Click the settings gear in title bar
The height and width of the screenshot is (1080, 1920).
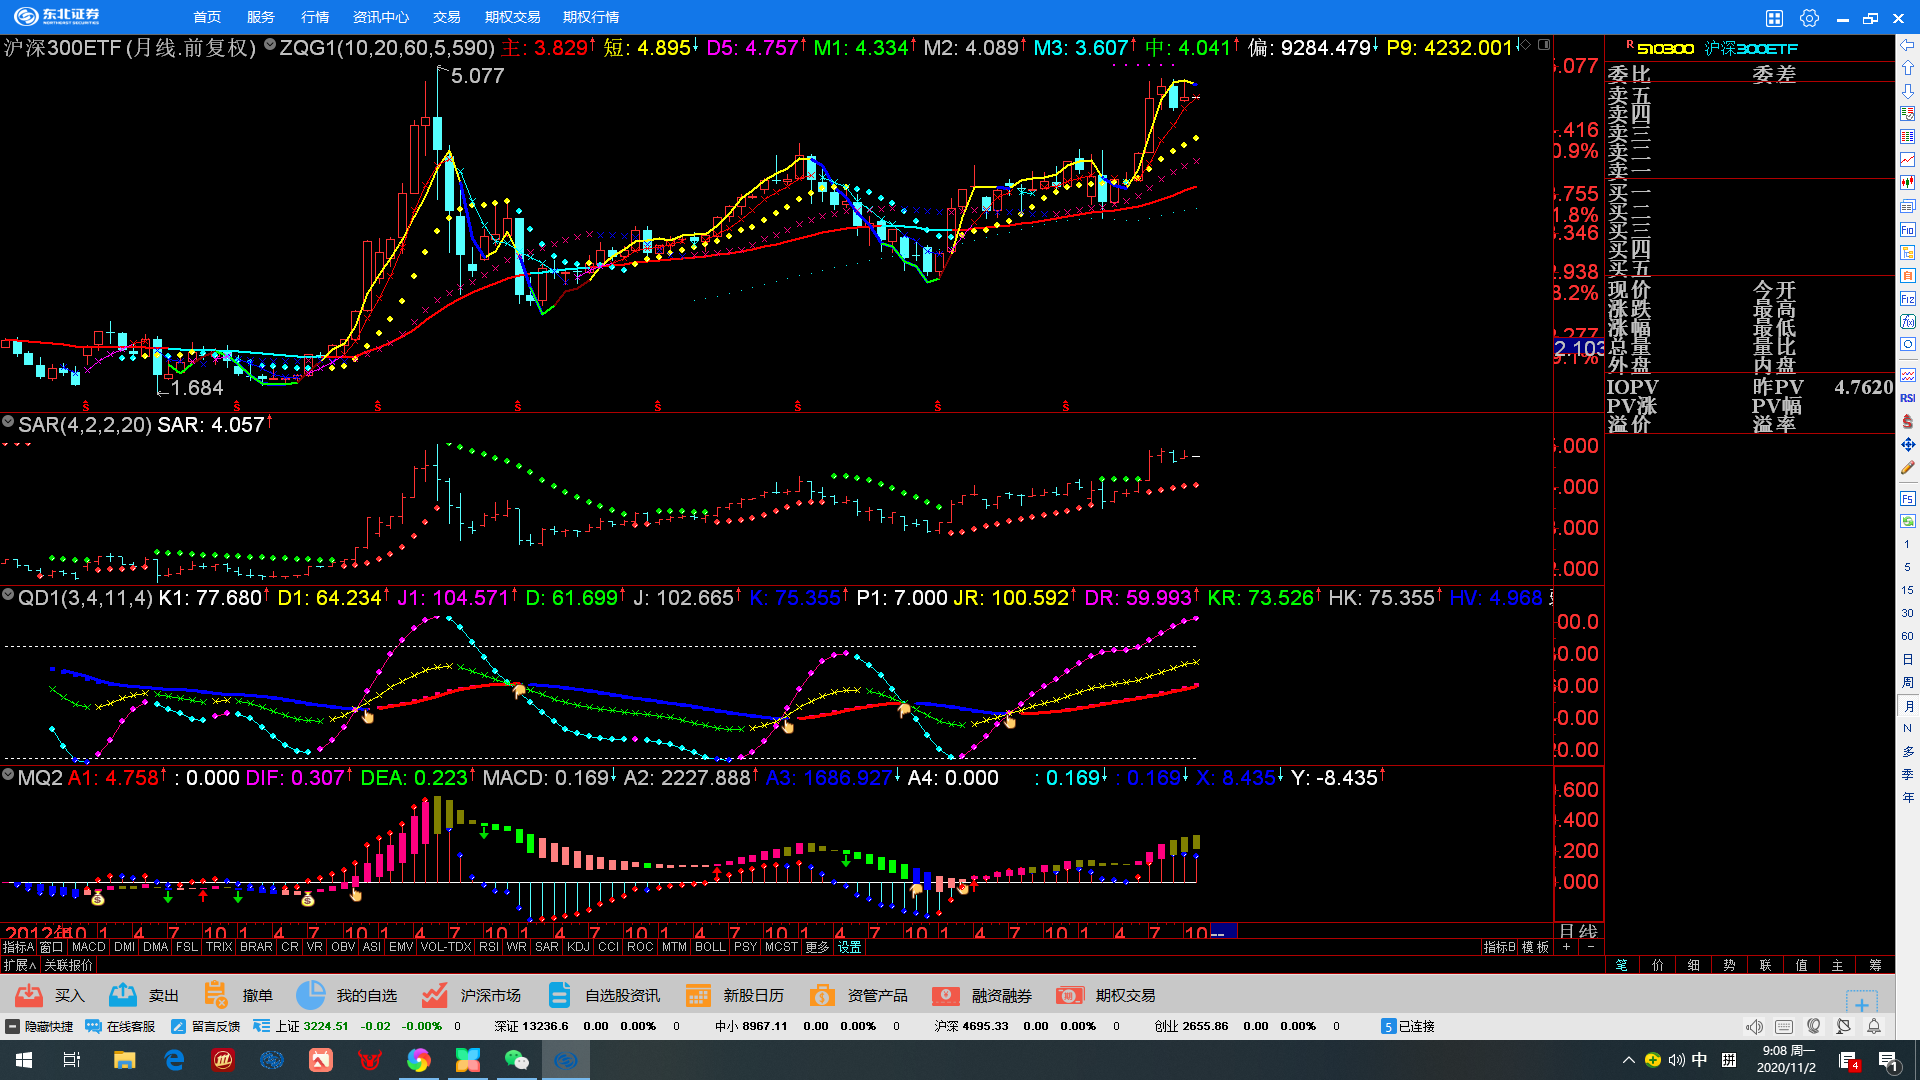click(1809, 18)
